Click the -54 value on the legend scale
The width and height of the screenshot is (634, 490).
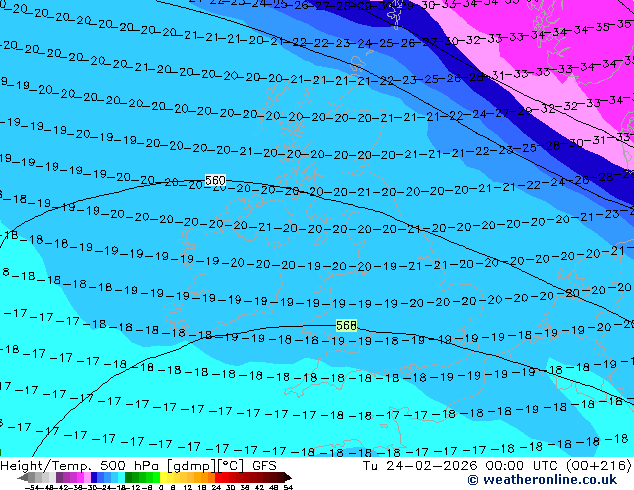tap(33, 487)
